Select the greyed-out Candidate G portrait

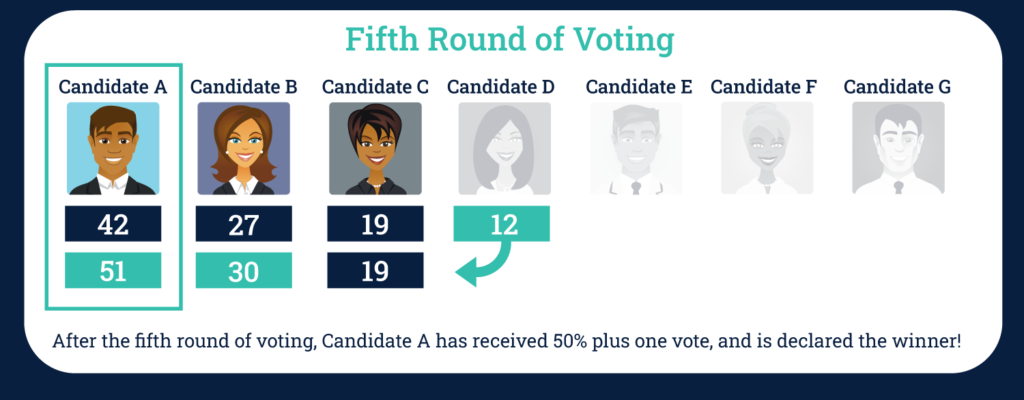(898, 148)
